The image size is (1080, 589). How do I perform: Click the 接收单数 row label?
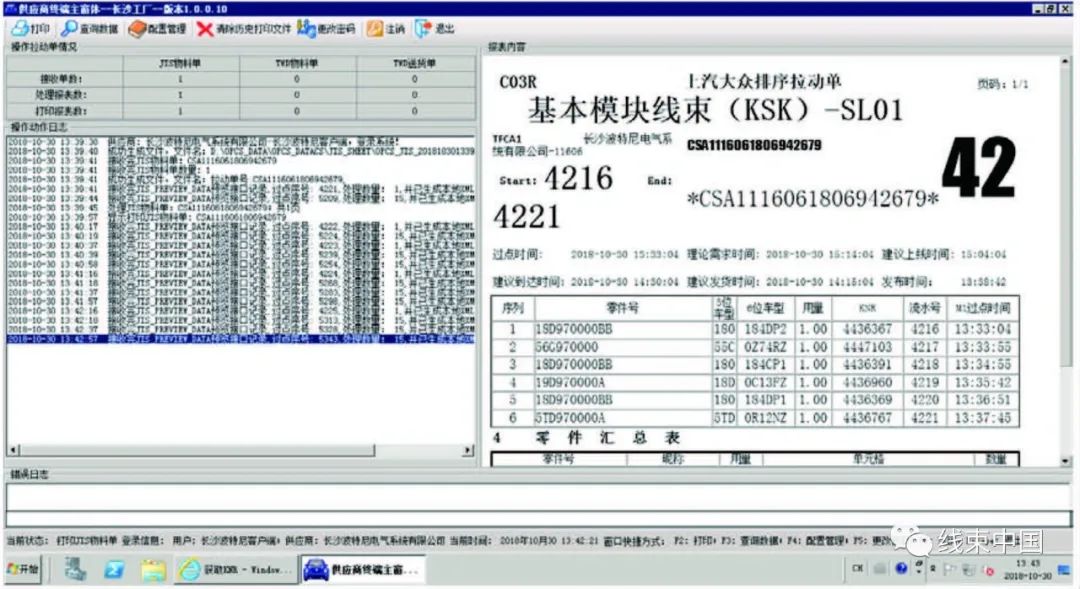61,79
